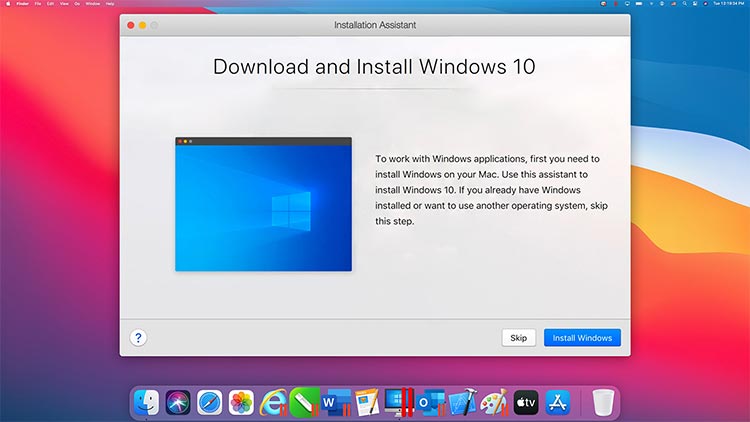
Task: Open the Help menu in menu bar
Action: [x=110, y=3]
